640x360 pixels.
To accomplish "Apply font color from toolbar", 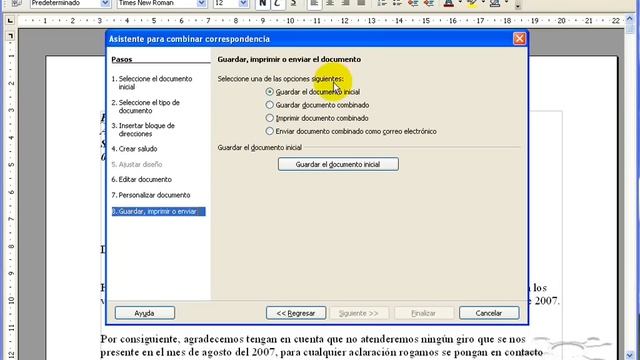I will [449, 4].
